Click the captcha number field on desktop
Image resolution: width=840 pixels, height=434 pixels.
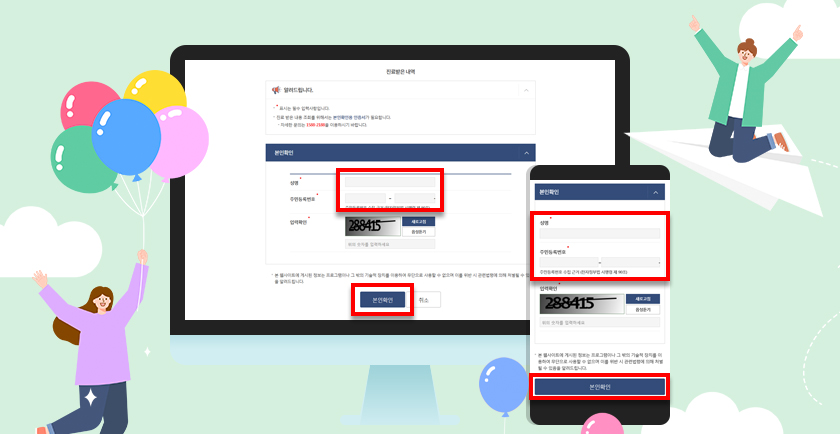(x=390, y=244)
